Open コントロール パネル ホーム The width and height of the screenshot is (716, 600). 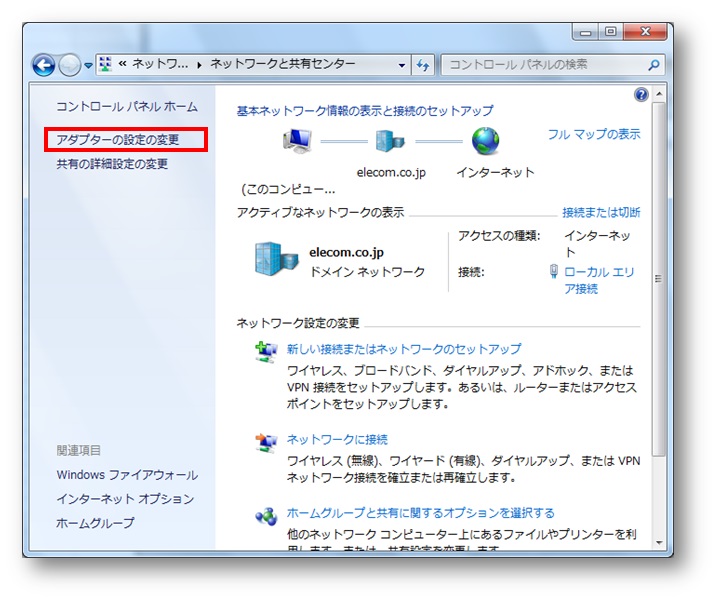127,107
